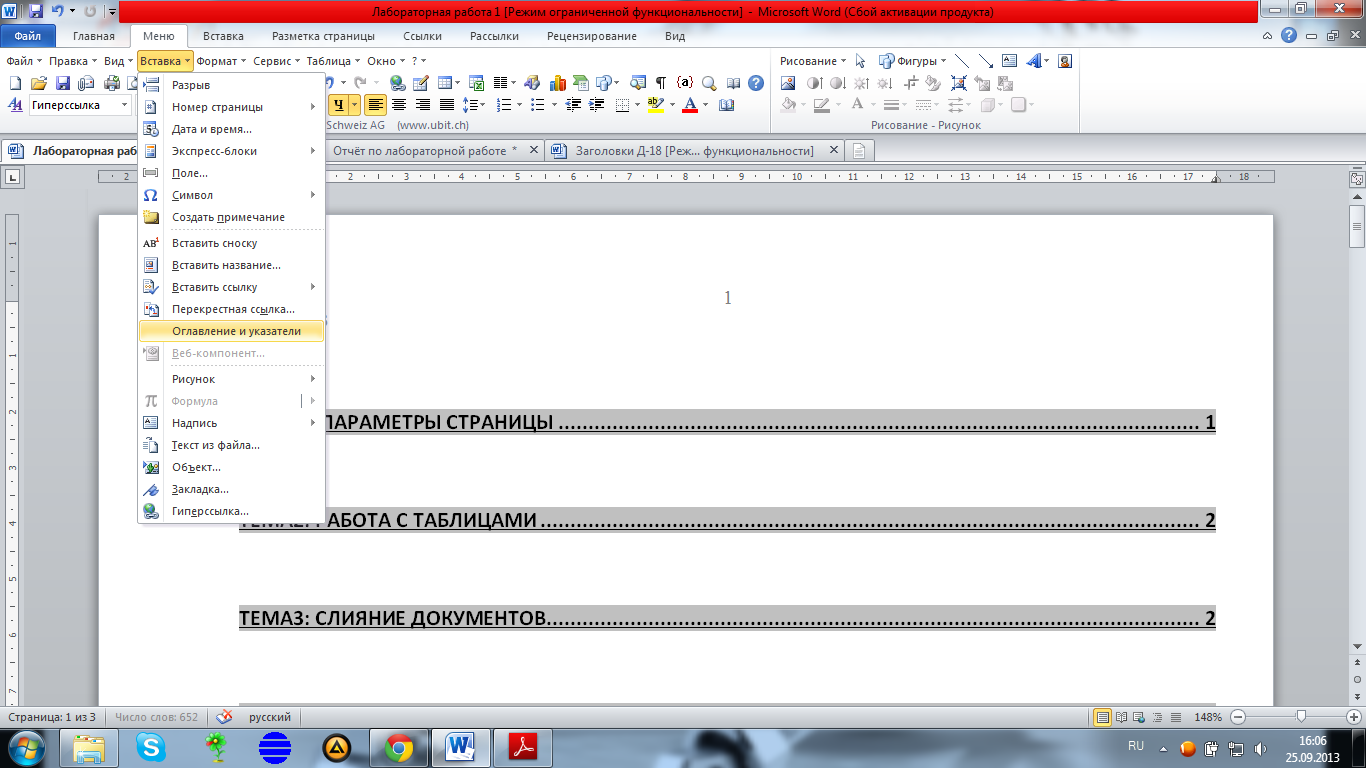
Task: Click the proofing errors status bar icon
Action: coord(224,717)
